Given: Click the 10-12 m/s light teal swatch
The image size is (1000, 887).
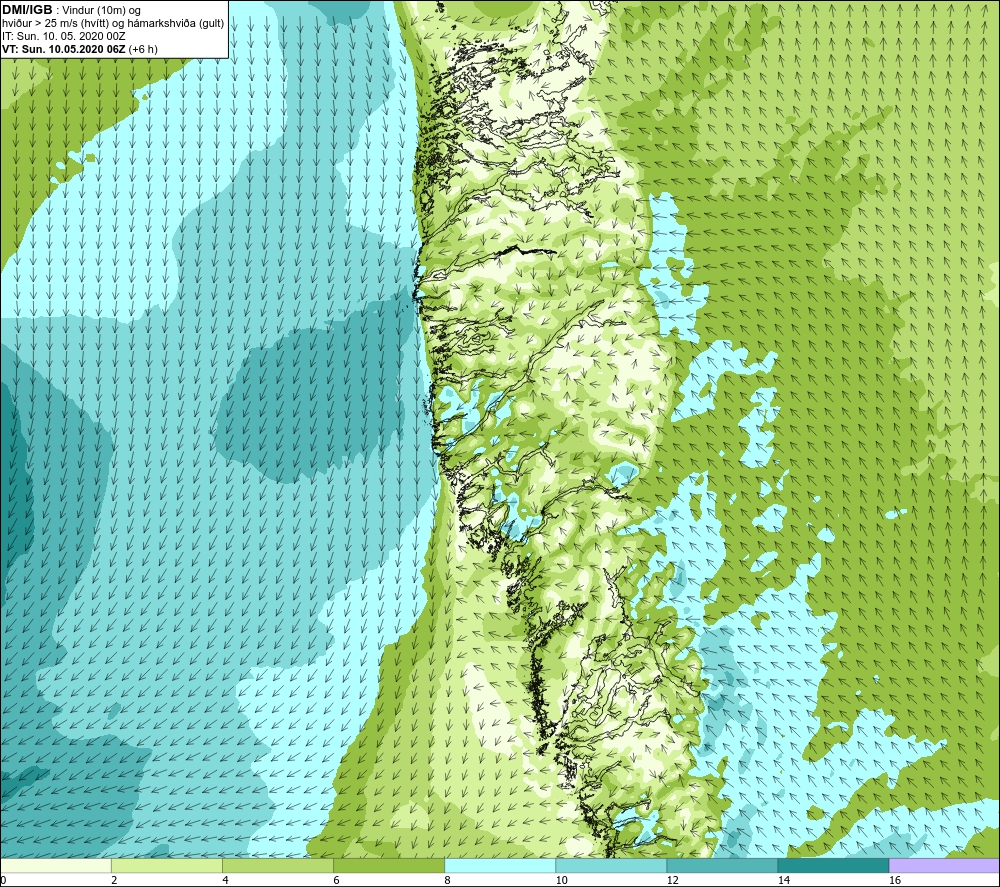Looking at the screenshot, I should coord(611,866).
